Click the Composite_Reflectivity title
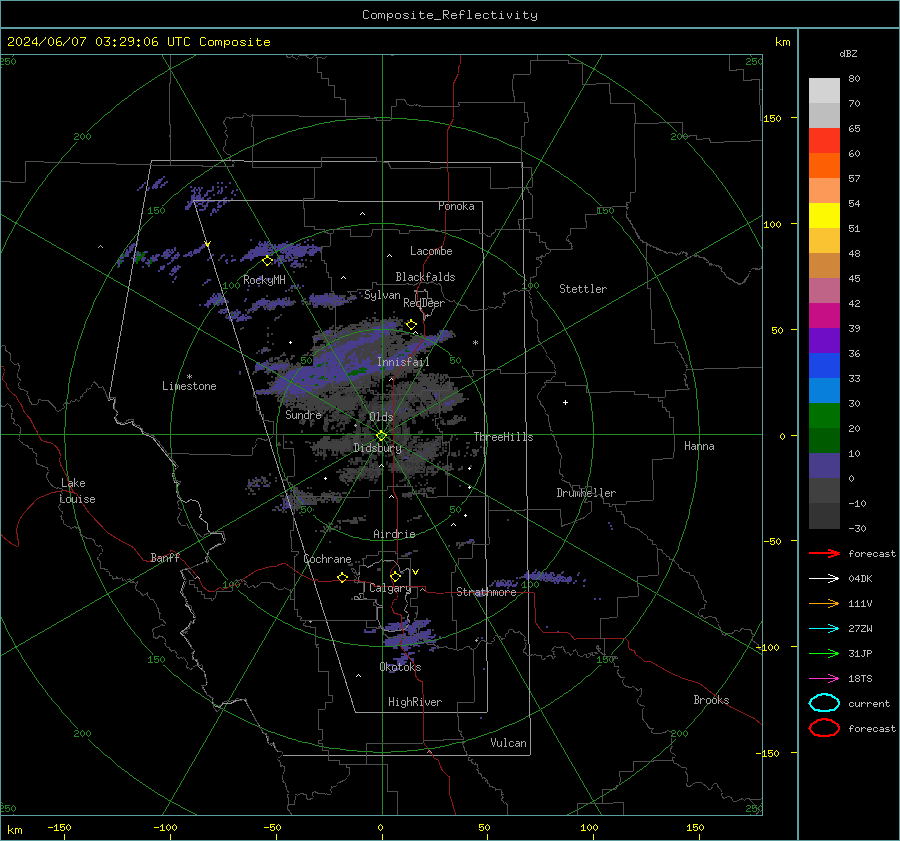The image size is (900, 841). click(450, 15)
